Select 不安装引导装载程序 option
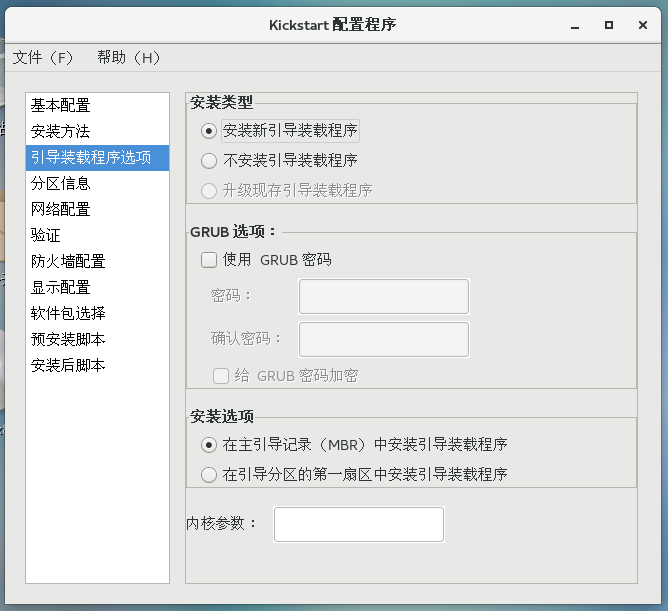Image resolution: width=668 pixels, height=611 pixels. [x=209, y=160]
